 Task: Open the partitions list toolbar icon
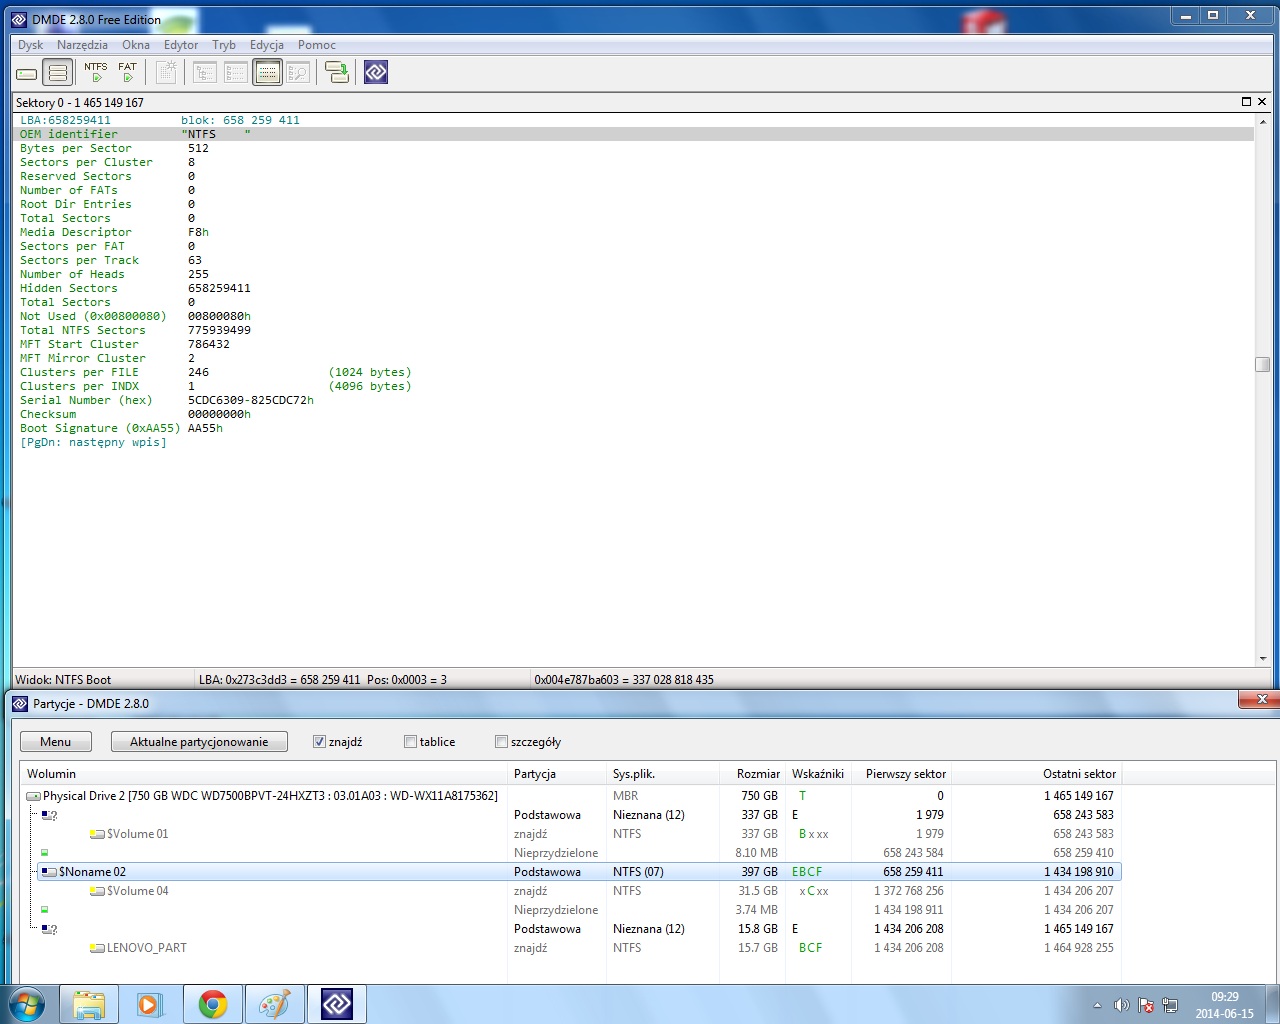pyautogui.click(x=58, y=73)
